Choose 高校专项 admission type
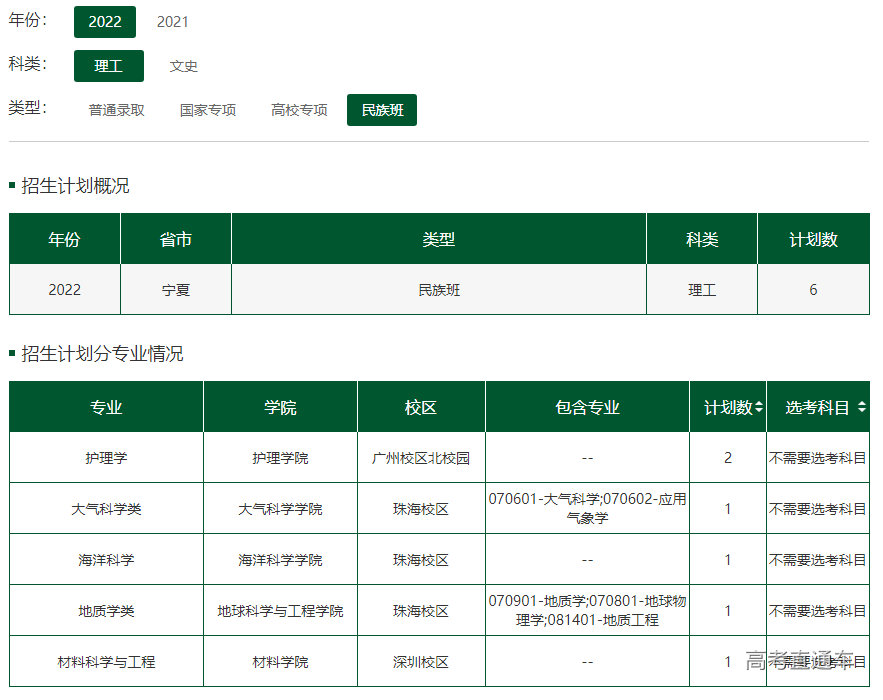883x700 pixels. [x=299, y=110]
